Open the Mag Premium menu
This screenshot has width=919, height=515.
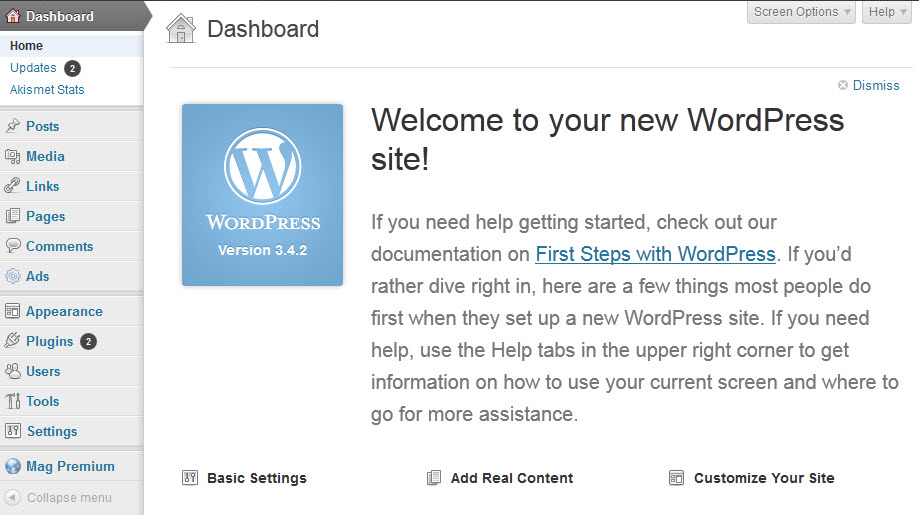click(x=70, y=466)
